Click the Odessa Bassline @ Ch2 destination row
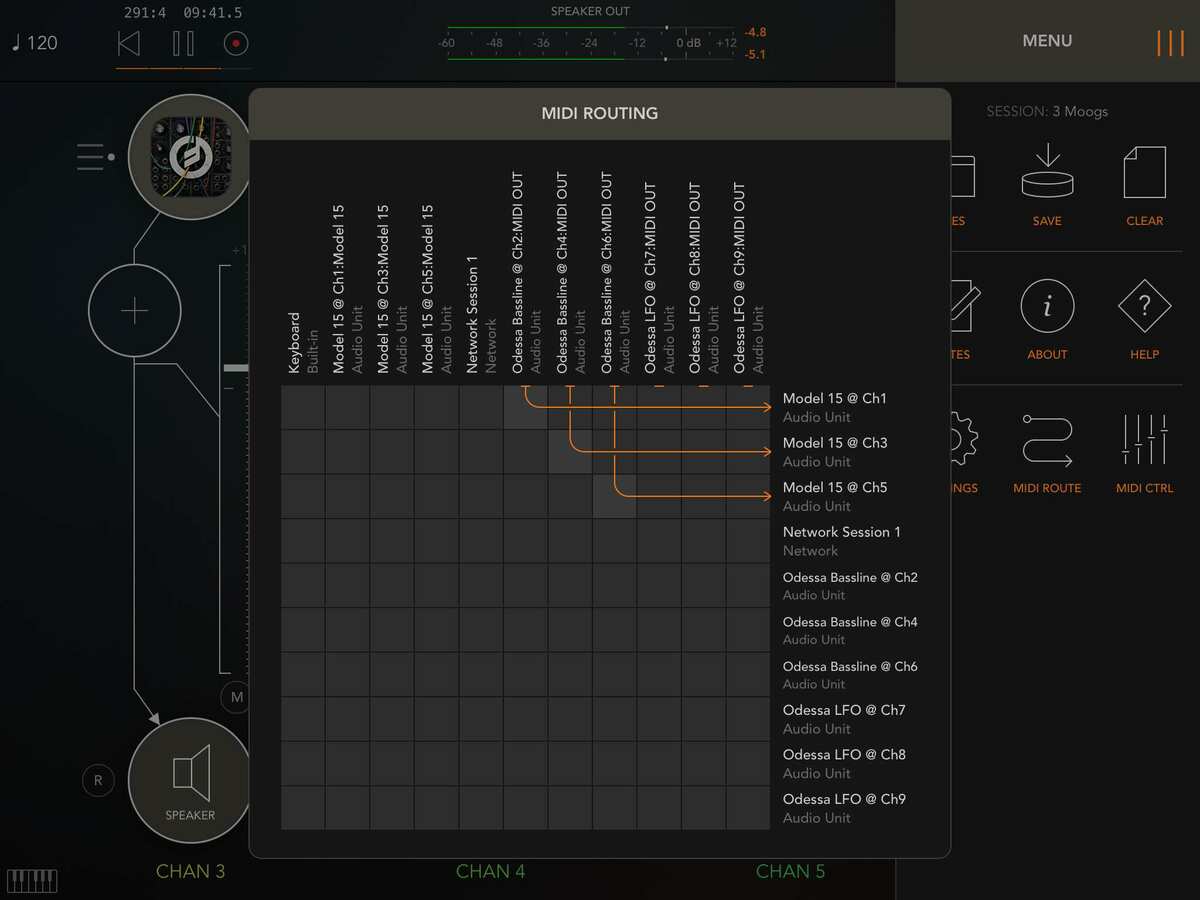The image size is (1200, 900). click(850, 586)
